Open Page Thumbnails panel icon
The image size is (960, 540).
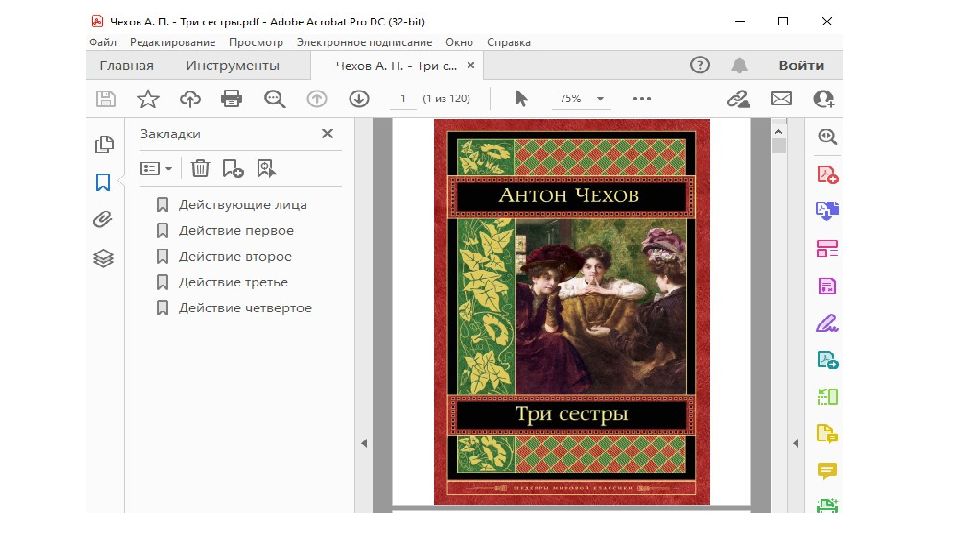click(x=104, y=144)
